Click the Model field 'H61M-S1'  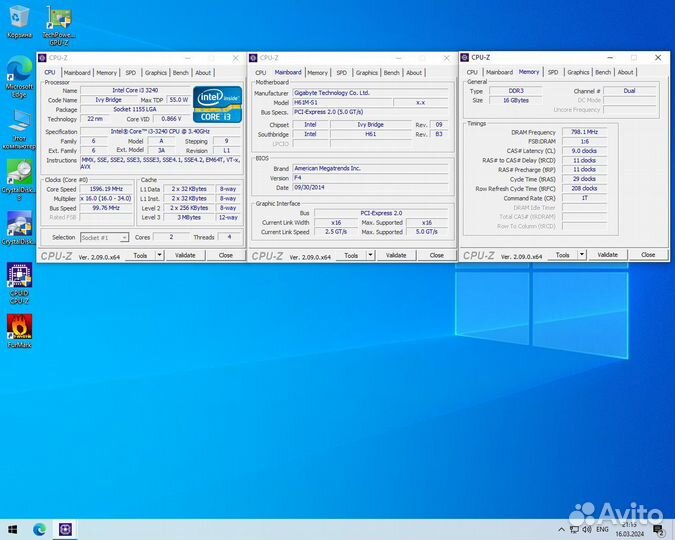343,102
